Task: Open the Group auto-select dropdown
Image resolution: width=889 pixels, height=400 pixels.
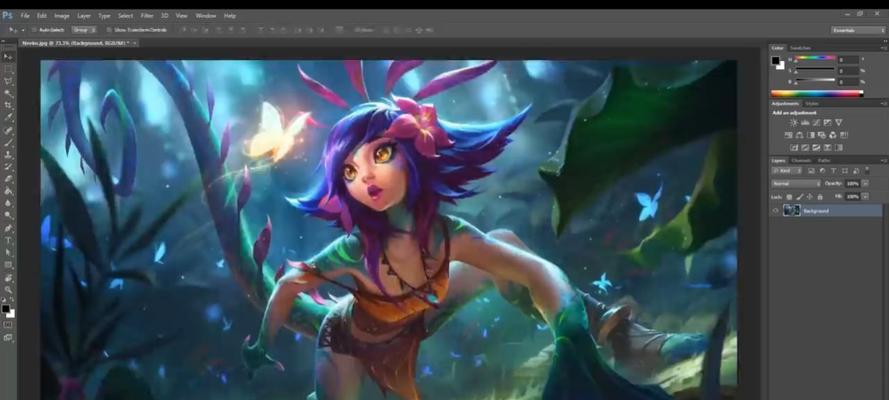Action: click(x=83, y=29)
